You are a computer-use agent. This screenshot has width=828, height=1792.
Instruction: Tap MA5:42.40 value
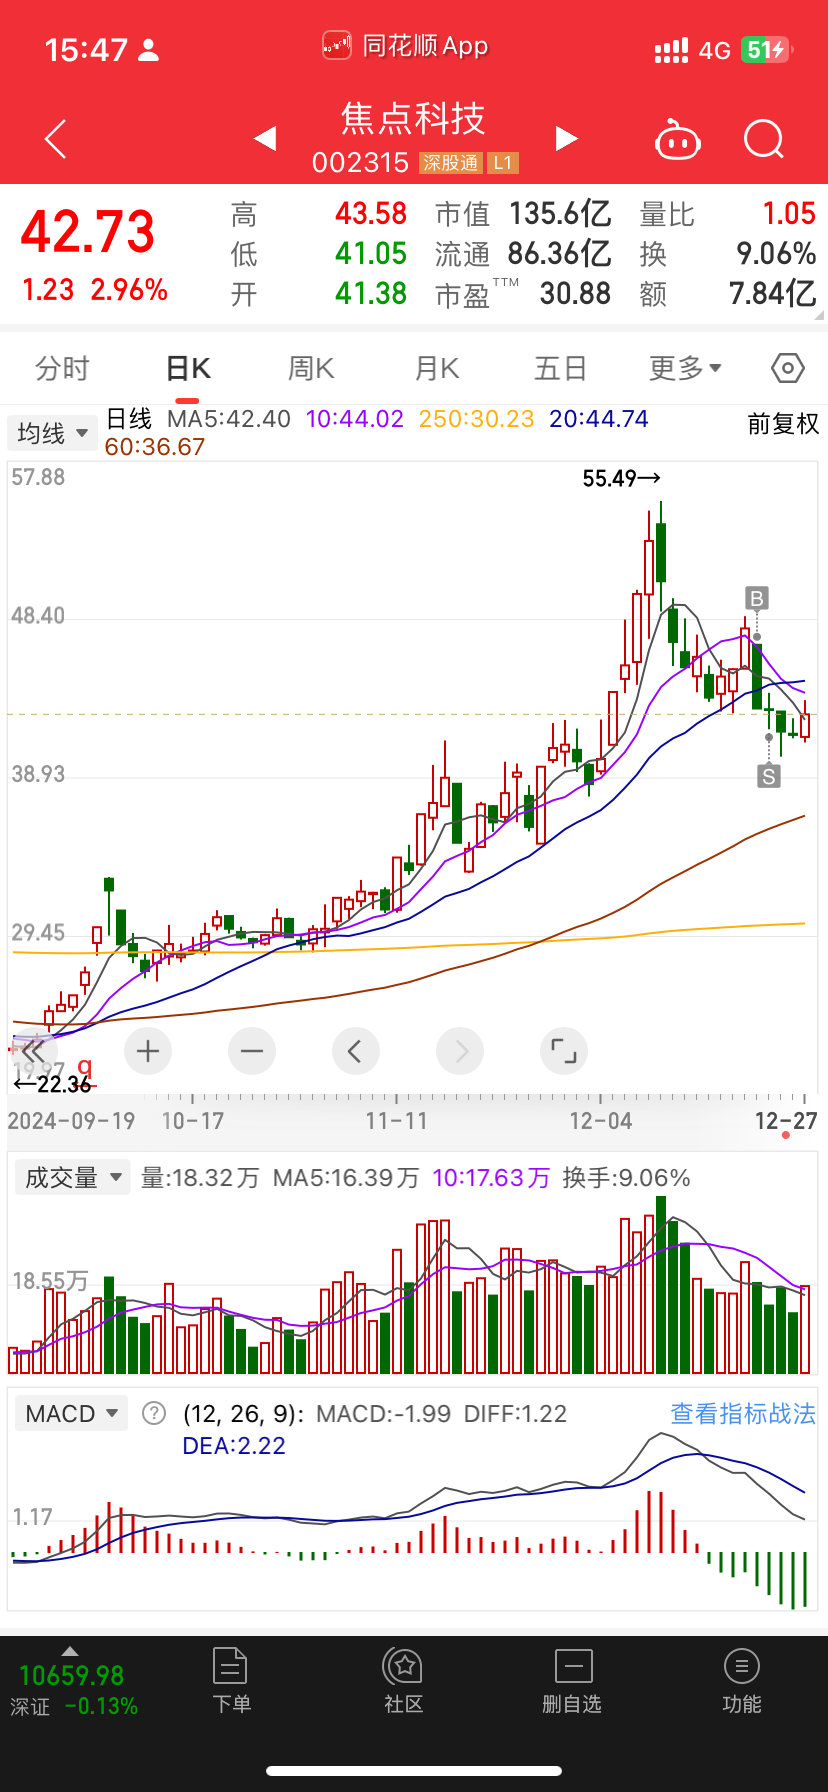tap(228, 419)
